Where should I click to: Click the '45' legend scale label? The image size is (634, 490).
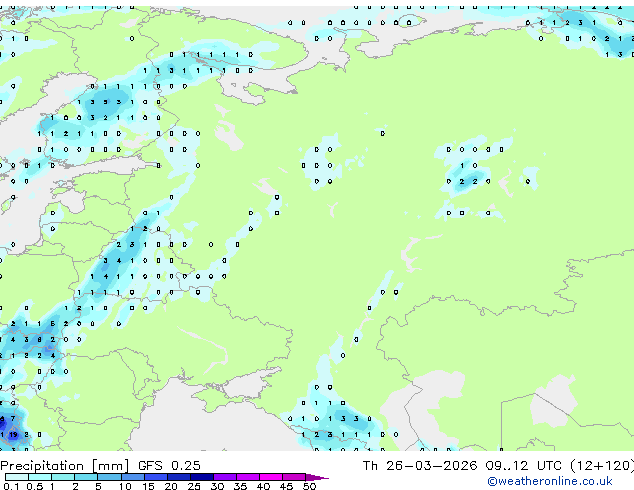click(286, 486)
